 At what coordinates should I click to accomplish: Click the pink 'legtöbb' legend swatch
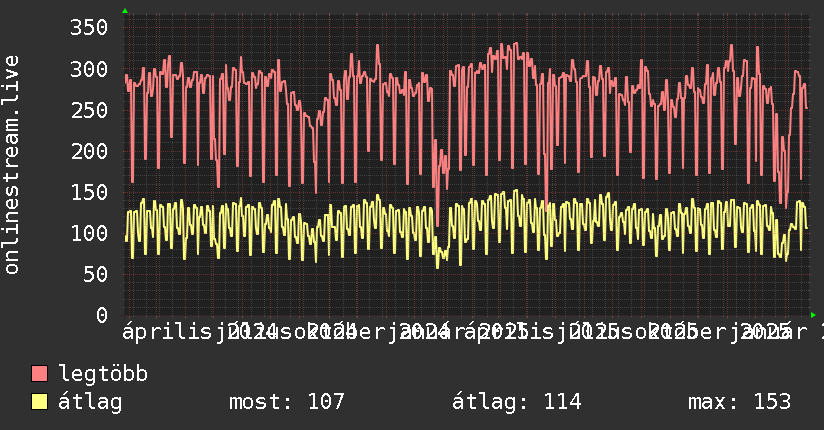click(x=39, y=374)
